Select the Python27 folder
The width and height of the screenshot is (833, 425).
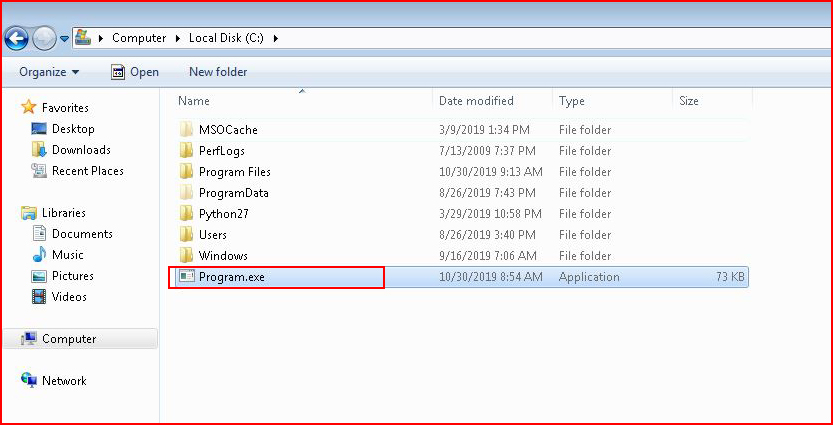224,214
